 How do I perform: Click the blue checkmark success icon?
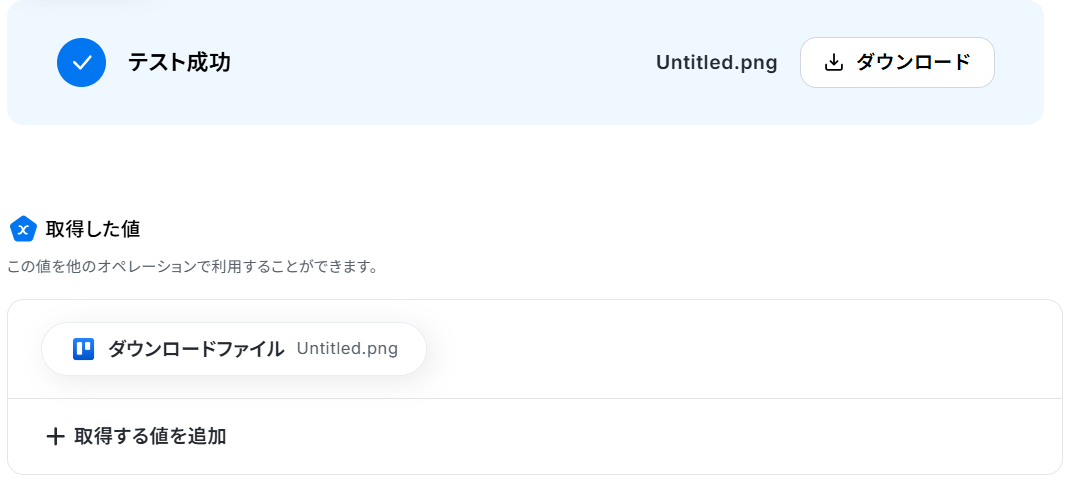(x=82, y=62)
